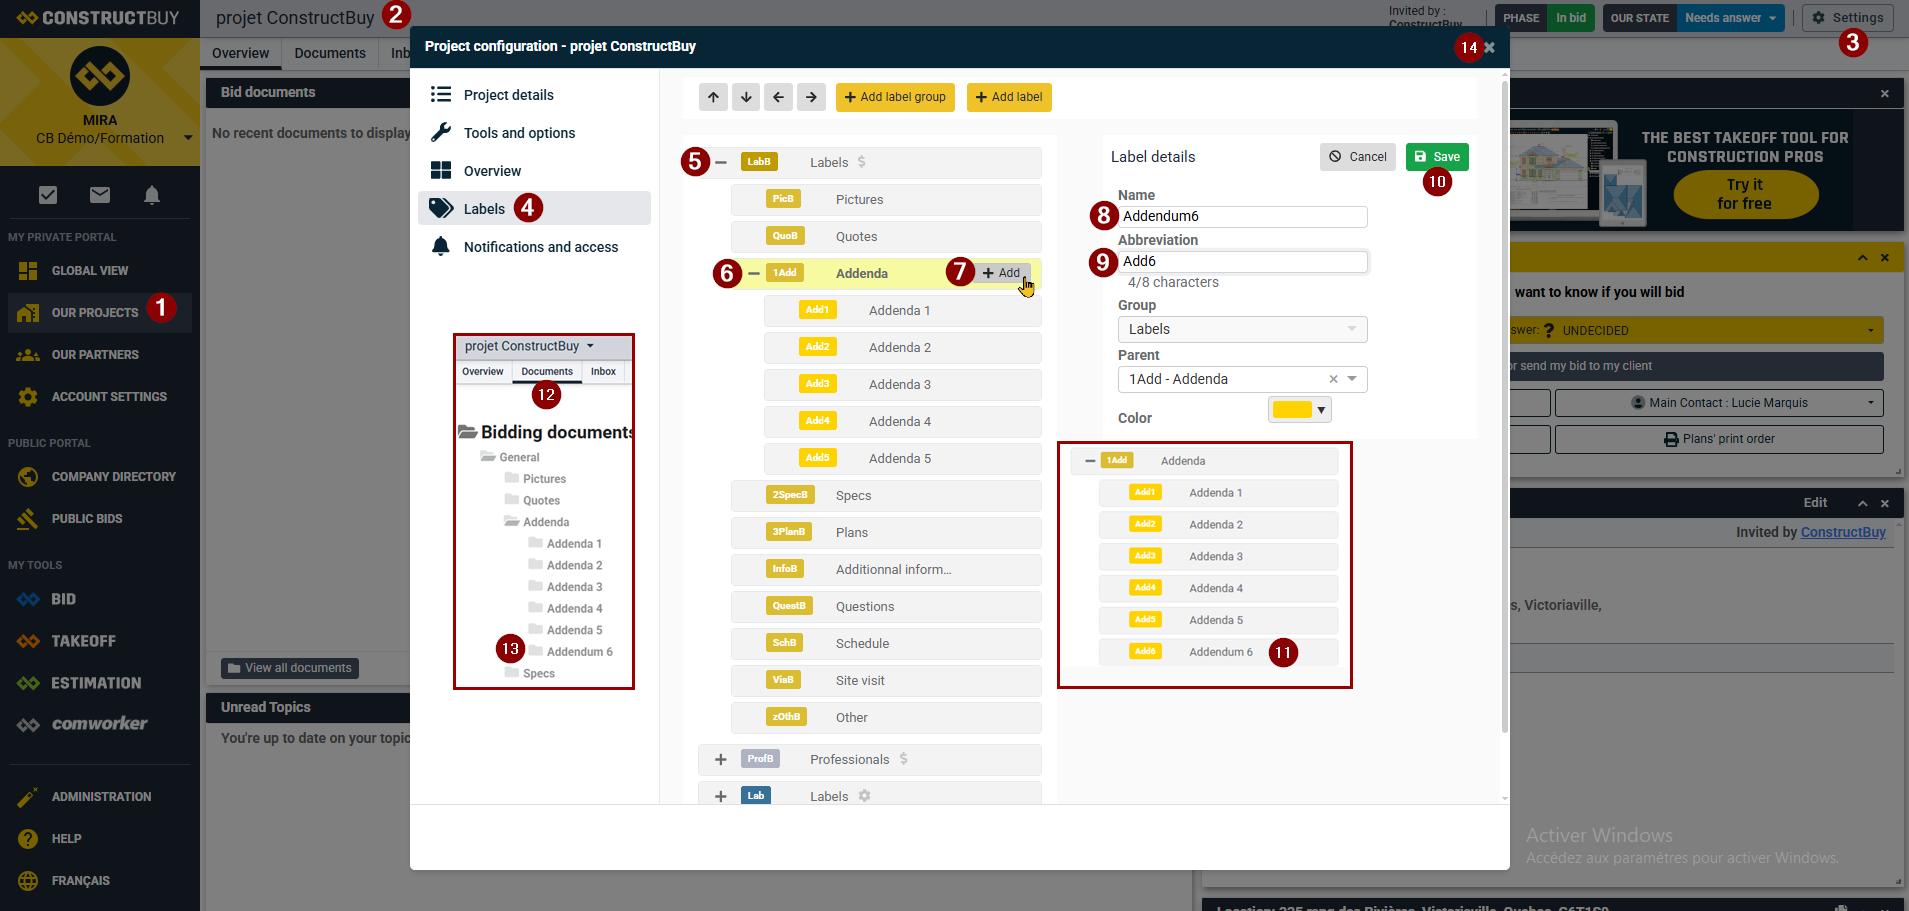Viewport: 1909px width, 911px height.
Task: Open the tasks checkmark icon in sidebar
Action: pyautogui.click(x=48, y=195)
